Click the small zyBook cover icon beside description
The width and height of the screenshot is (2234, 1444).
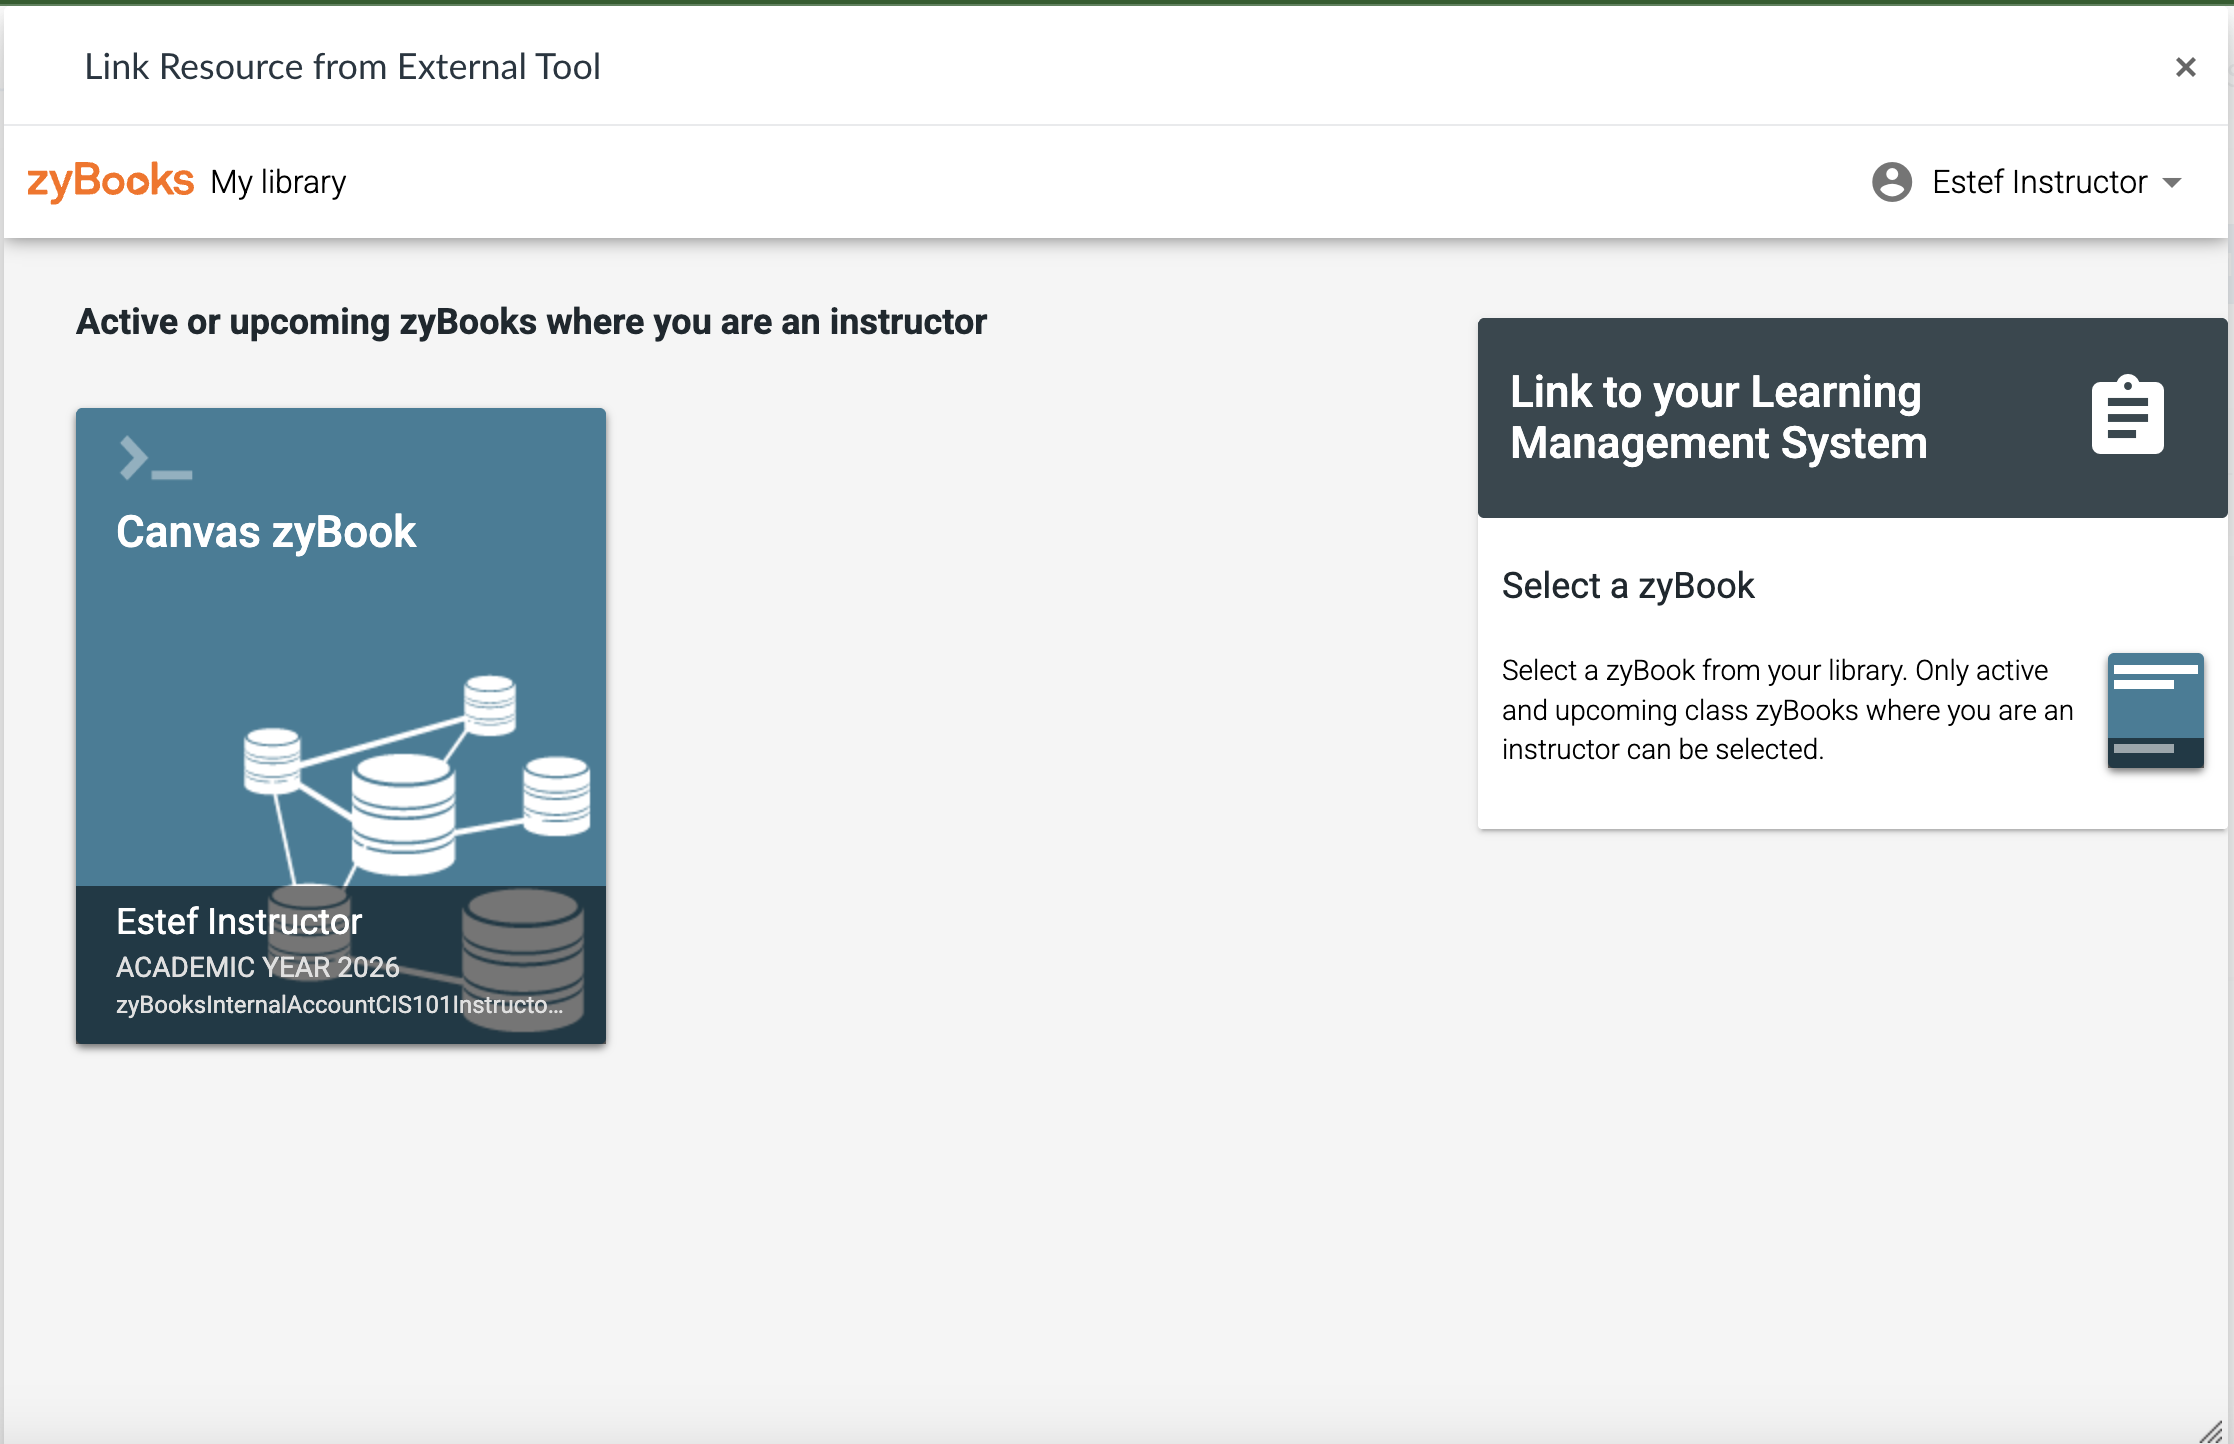pyautogui.click(x=2155, y=710)
